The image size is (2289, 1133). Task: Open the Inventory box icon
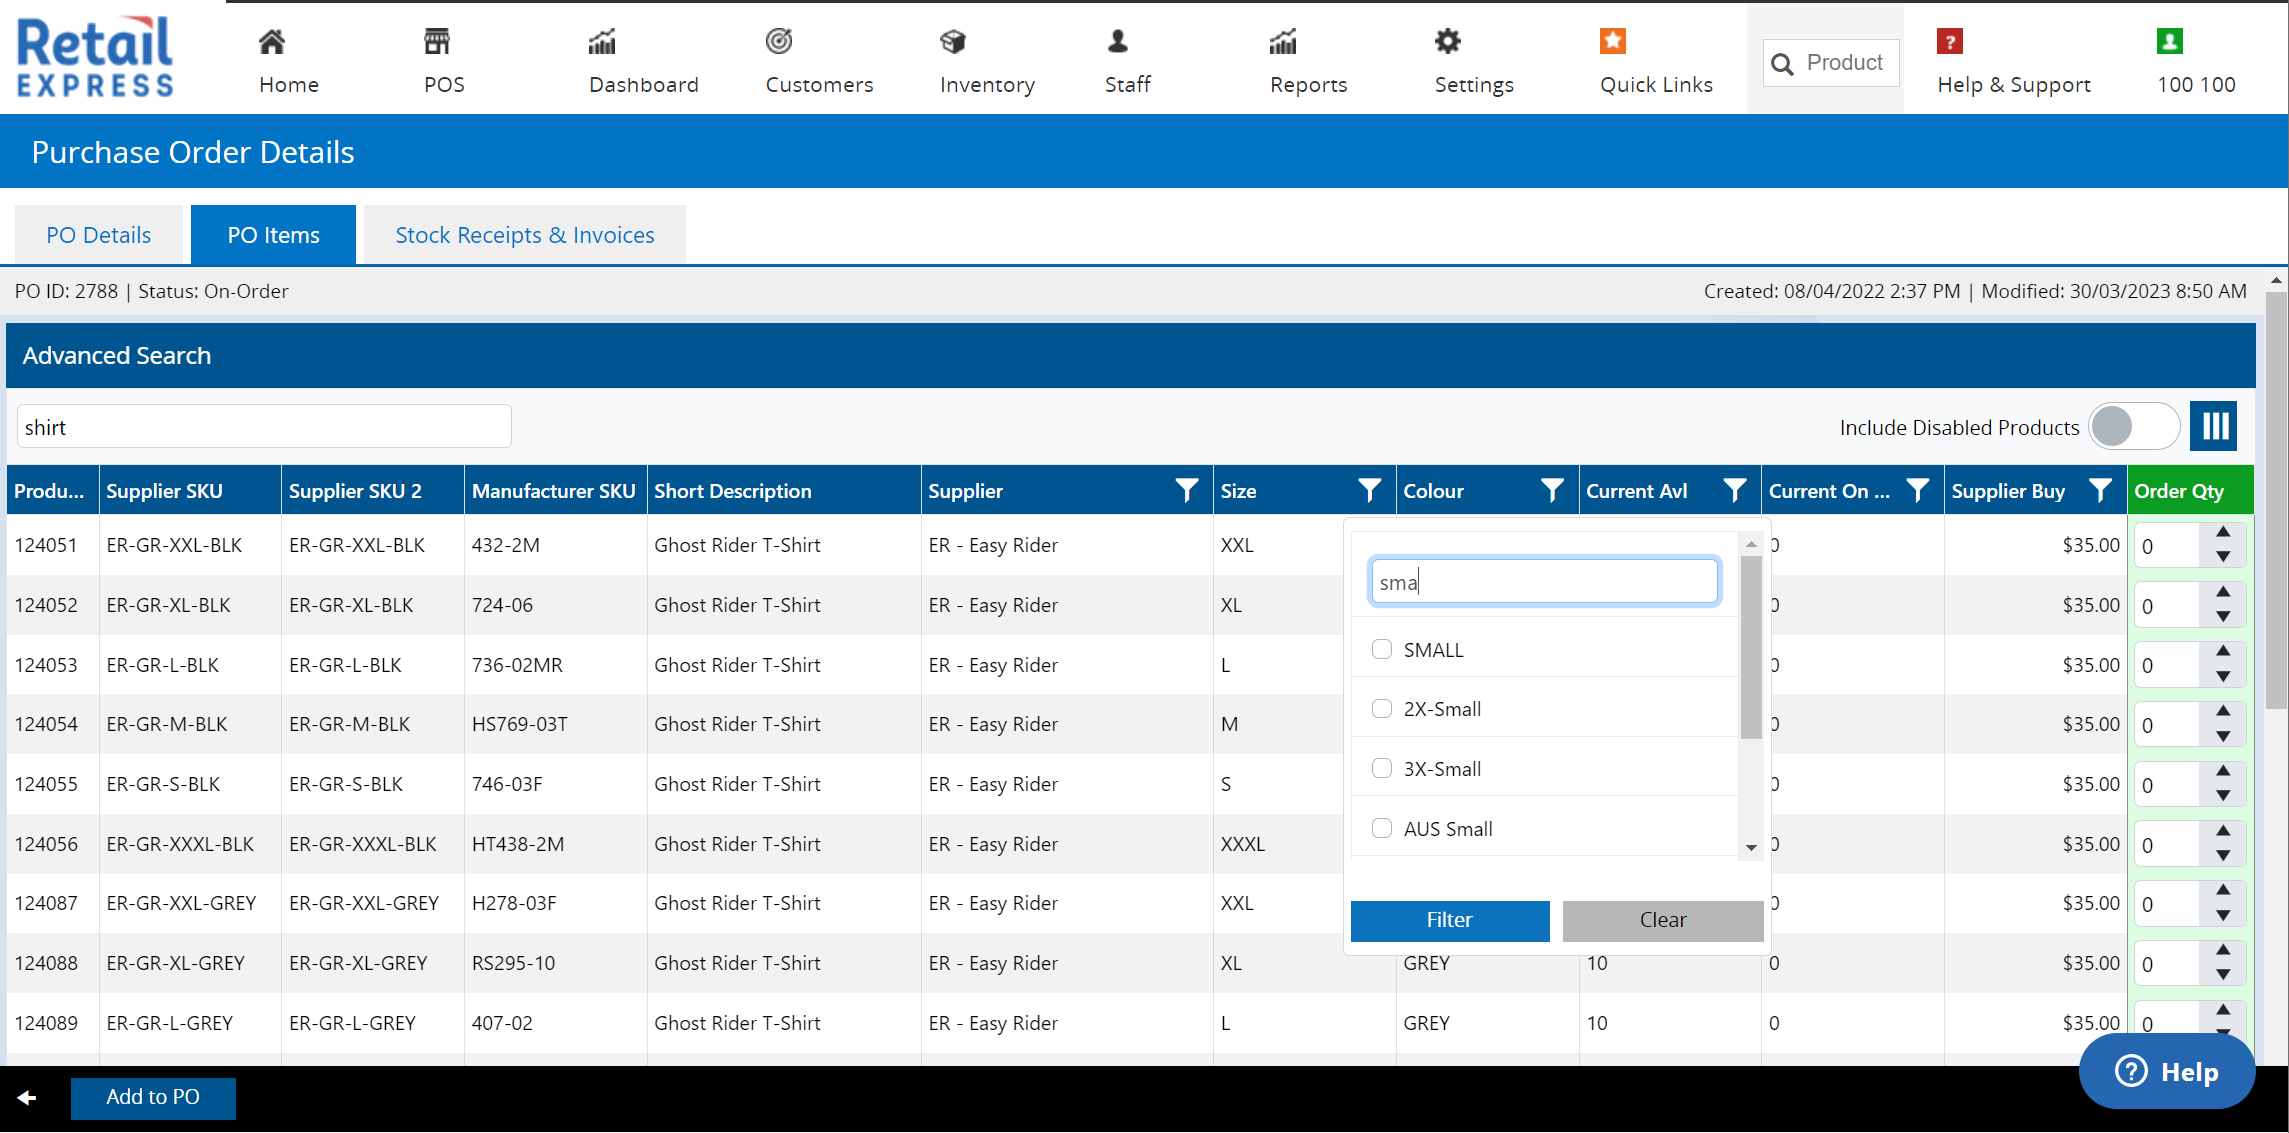(953, 42)
